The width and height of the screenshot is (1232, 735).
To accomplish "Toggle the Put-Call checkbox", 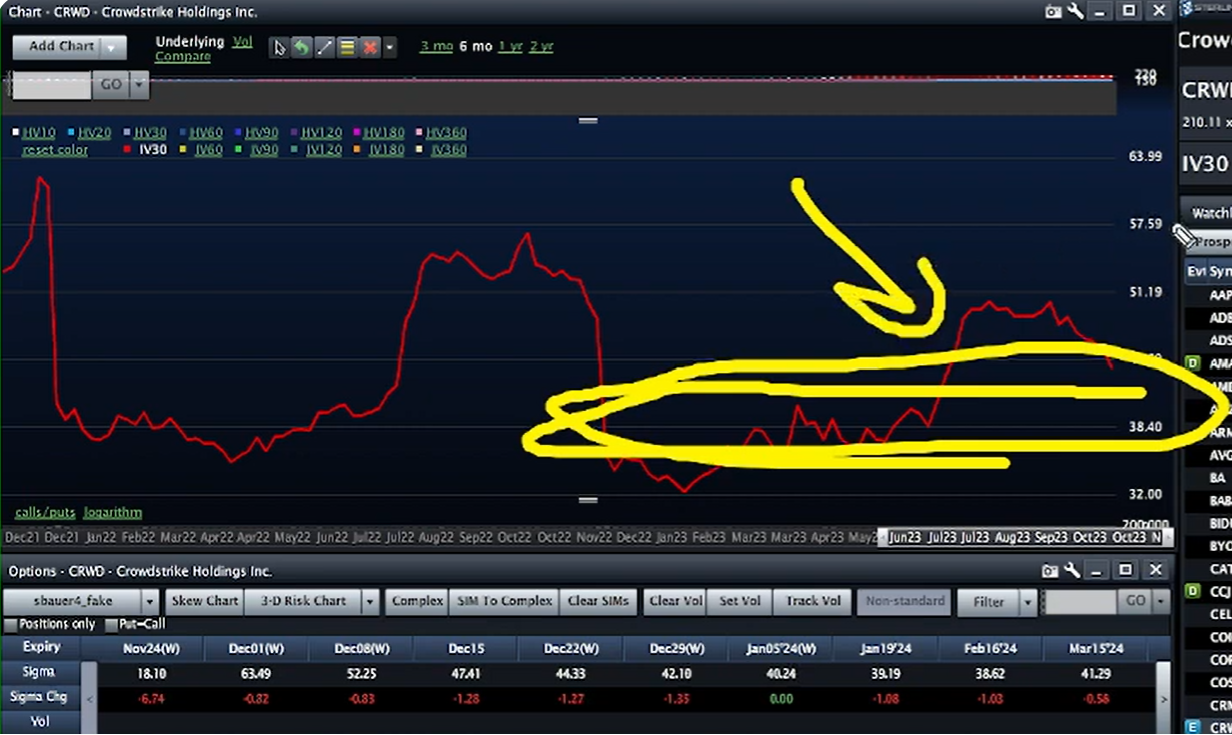I will (109, 623).
